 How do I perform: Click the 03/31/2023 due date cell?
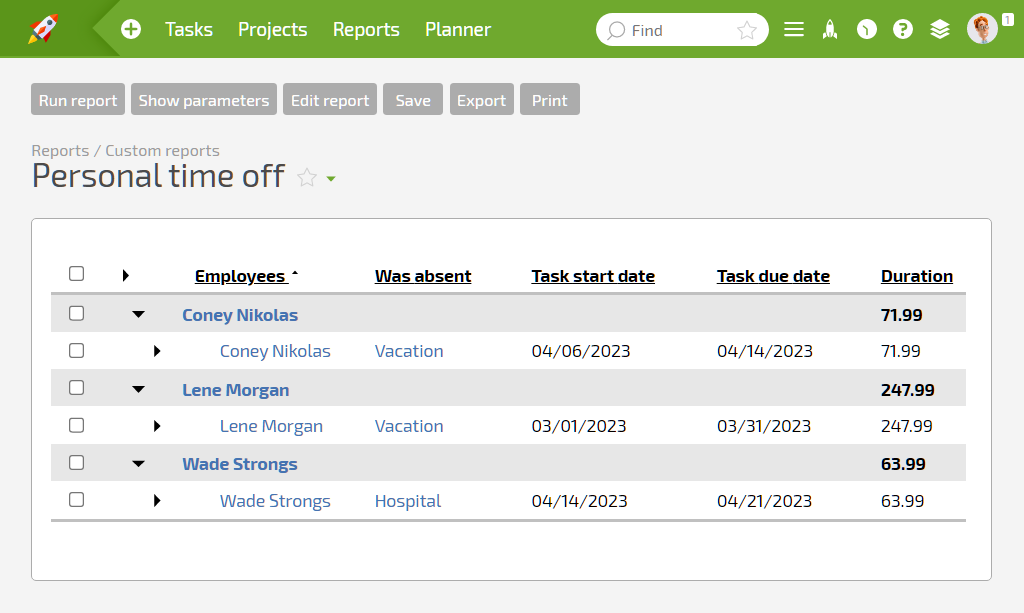coord(763,426)
